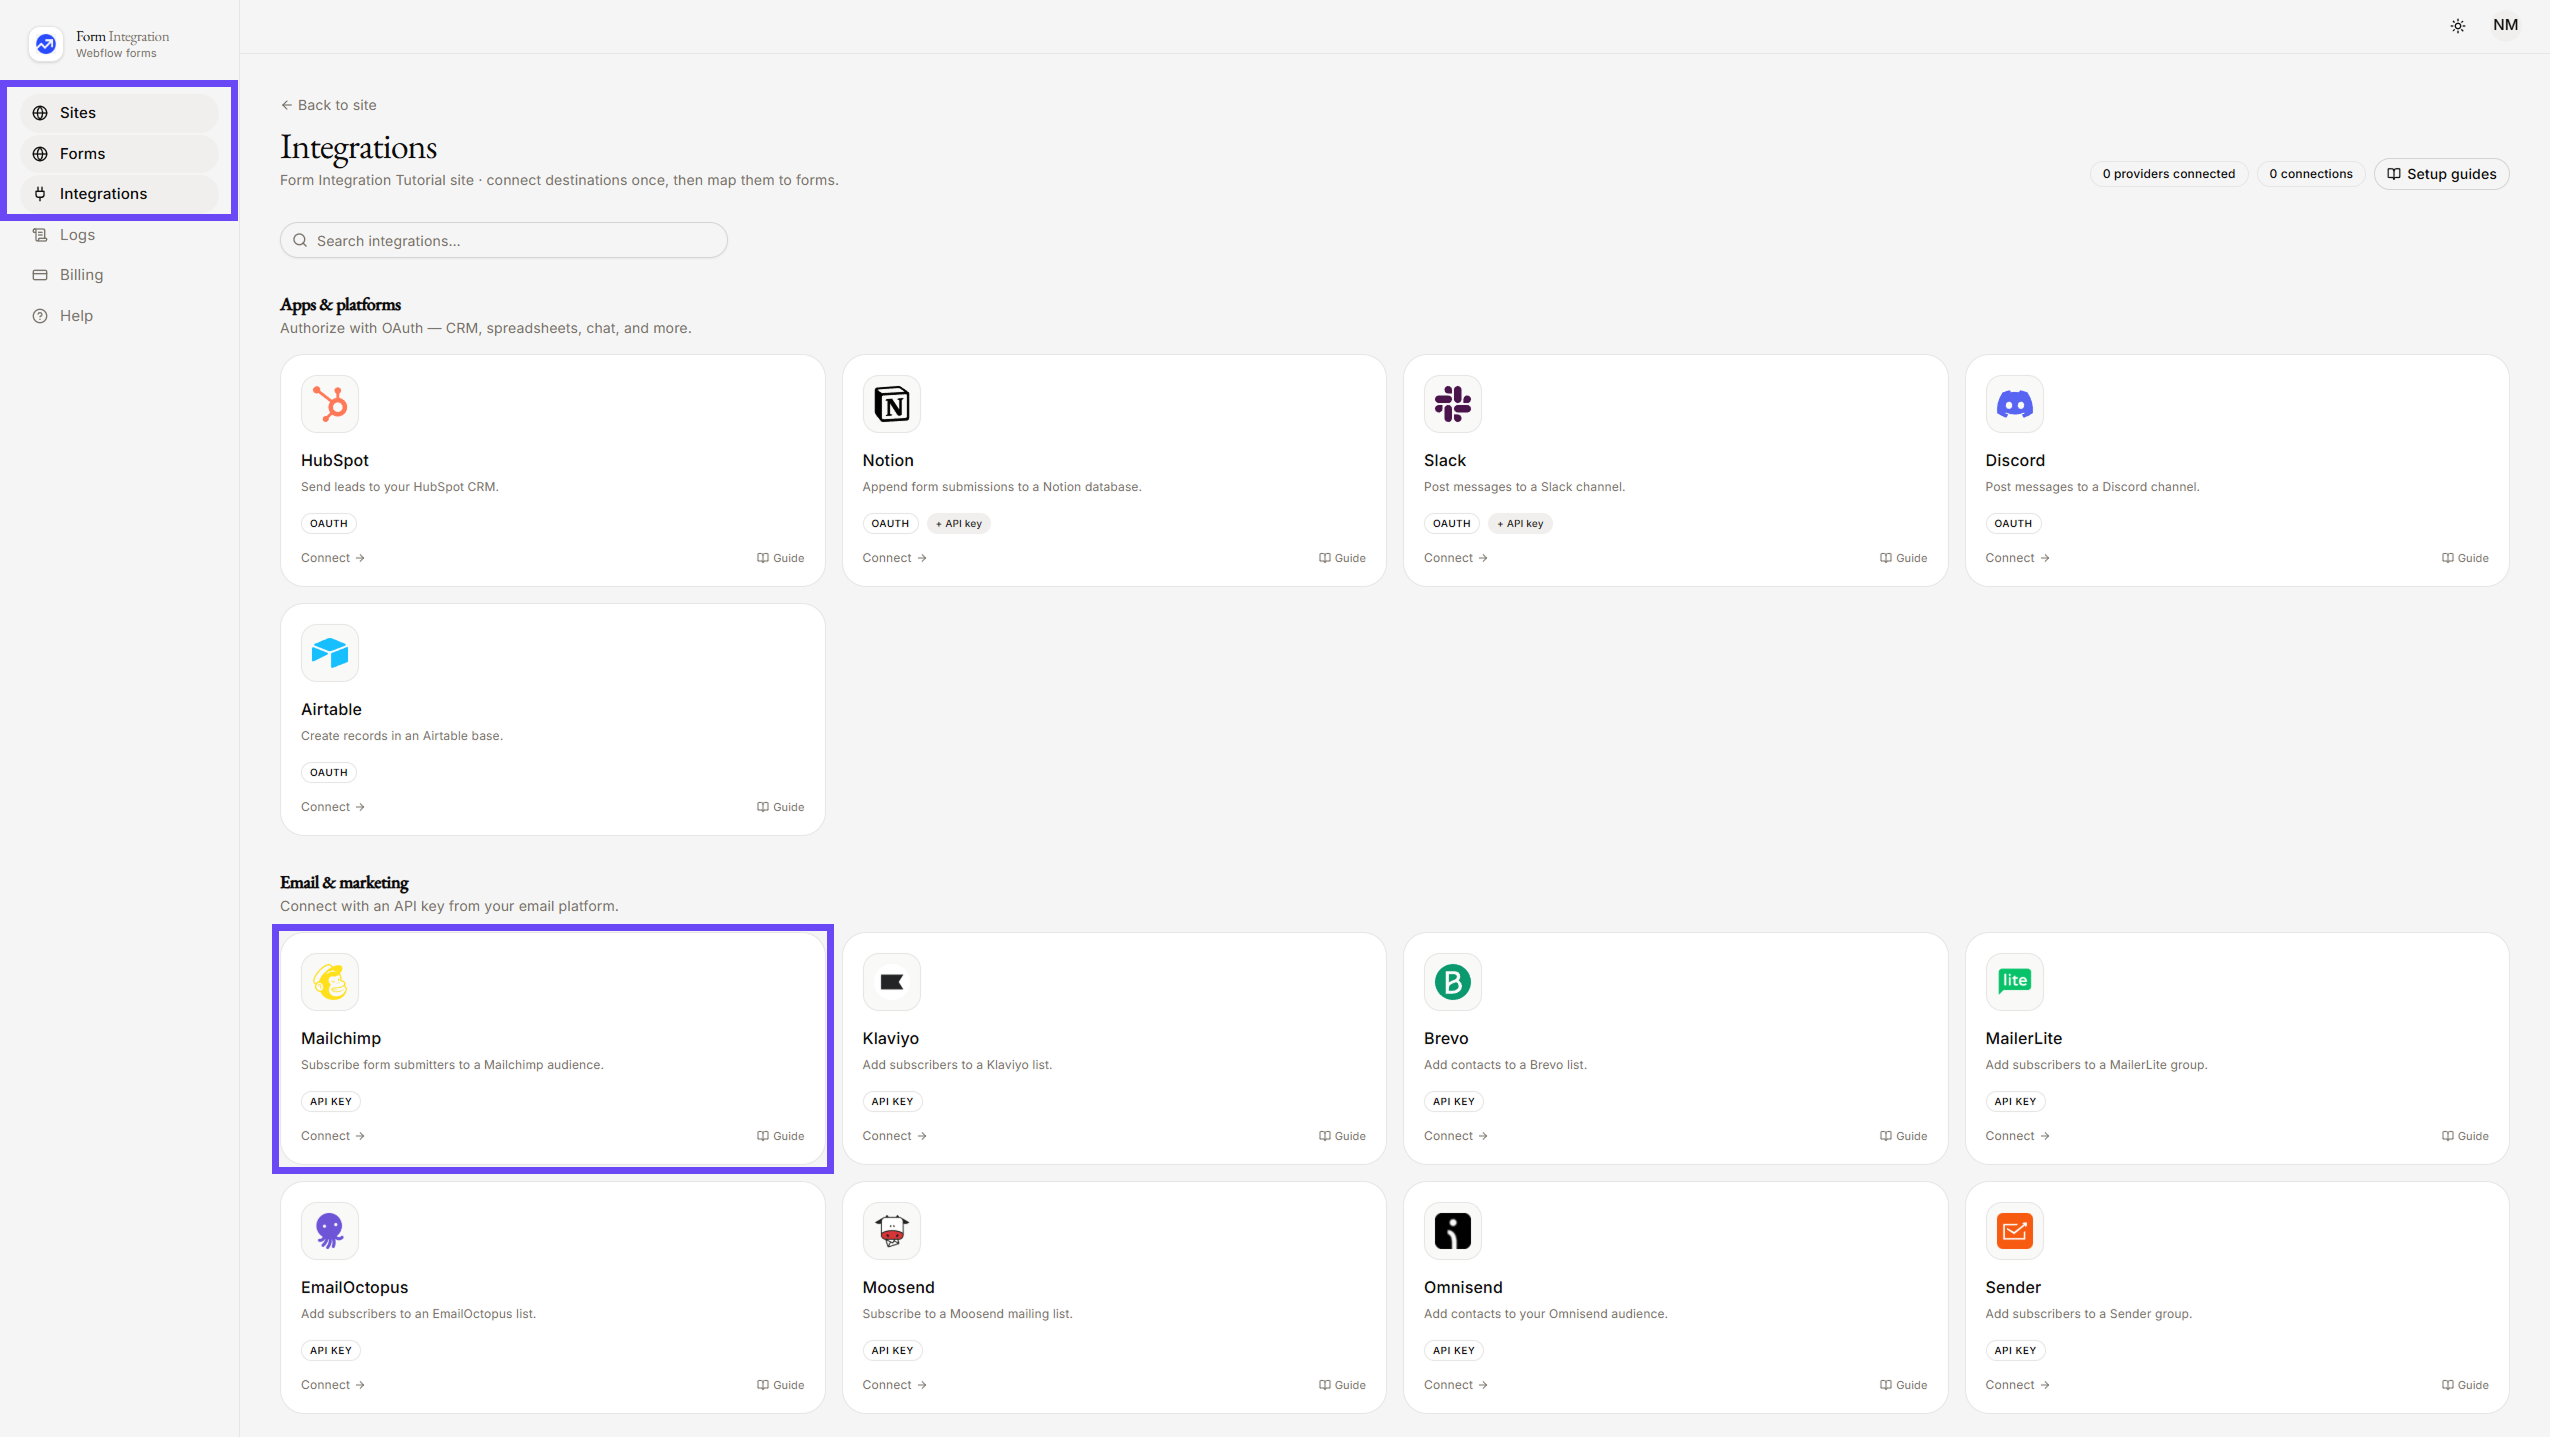Open the Moosend Guide link
Screen dimensions: 2550x1437
pyautogui.click(x=1342, y=1385)
